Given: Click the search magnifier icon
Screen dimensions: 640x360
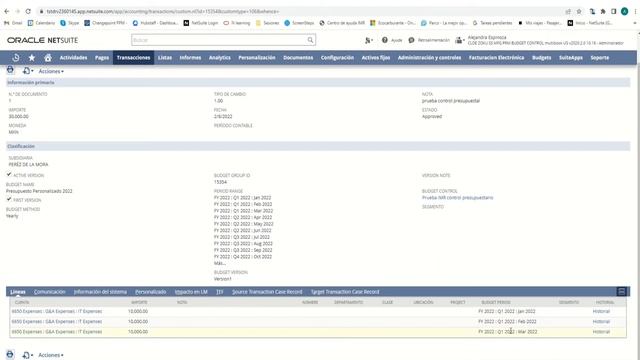Looking at the screenshot, I should point(310,40).
